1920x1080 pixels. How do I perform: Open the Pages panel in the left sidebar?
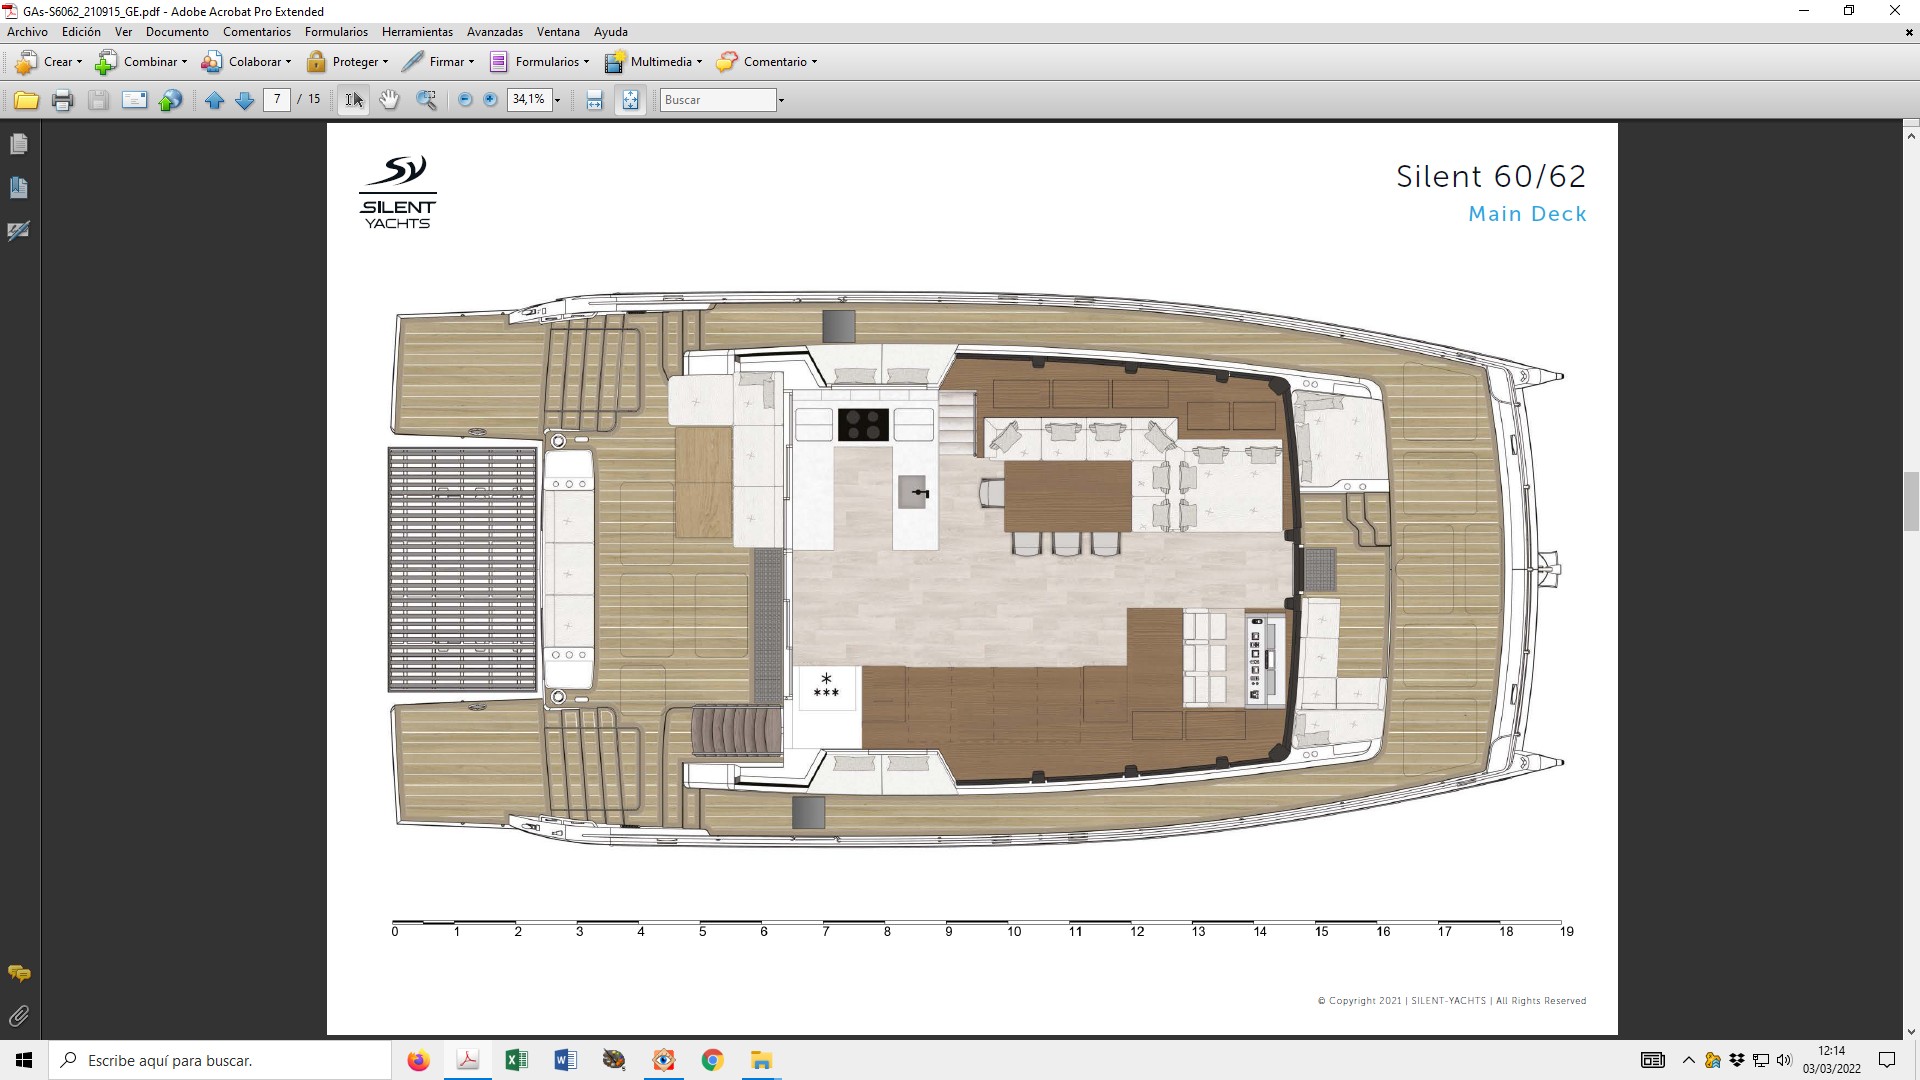[18, 145]
